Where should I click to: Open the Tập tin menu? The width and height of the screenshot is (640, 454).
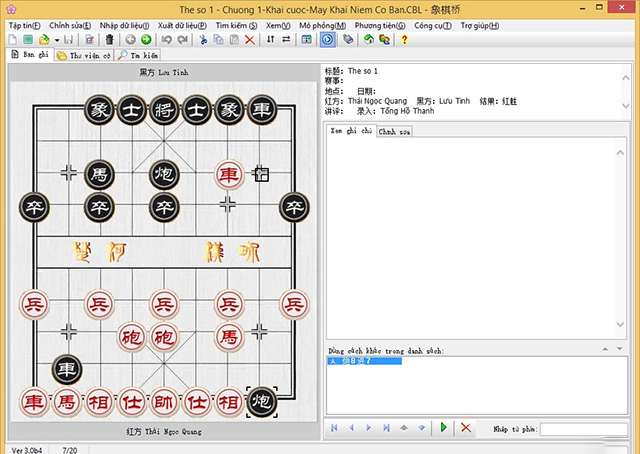click(x=25, y=23)
